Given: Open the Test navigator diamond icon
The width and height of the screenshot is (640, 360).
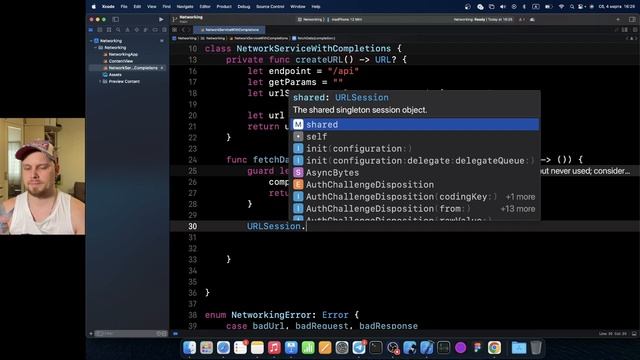Looking at the screenshot, I should (137, 30).
